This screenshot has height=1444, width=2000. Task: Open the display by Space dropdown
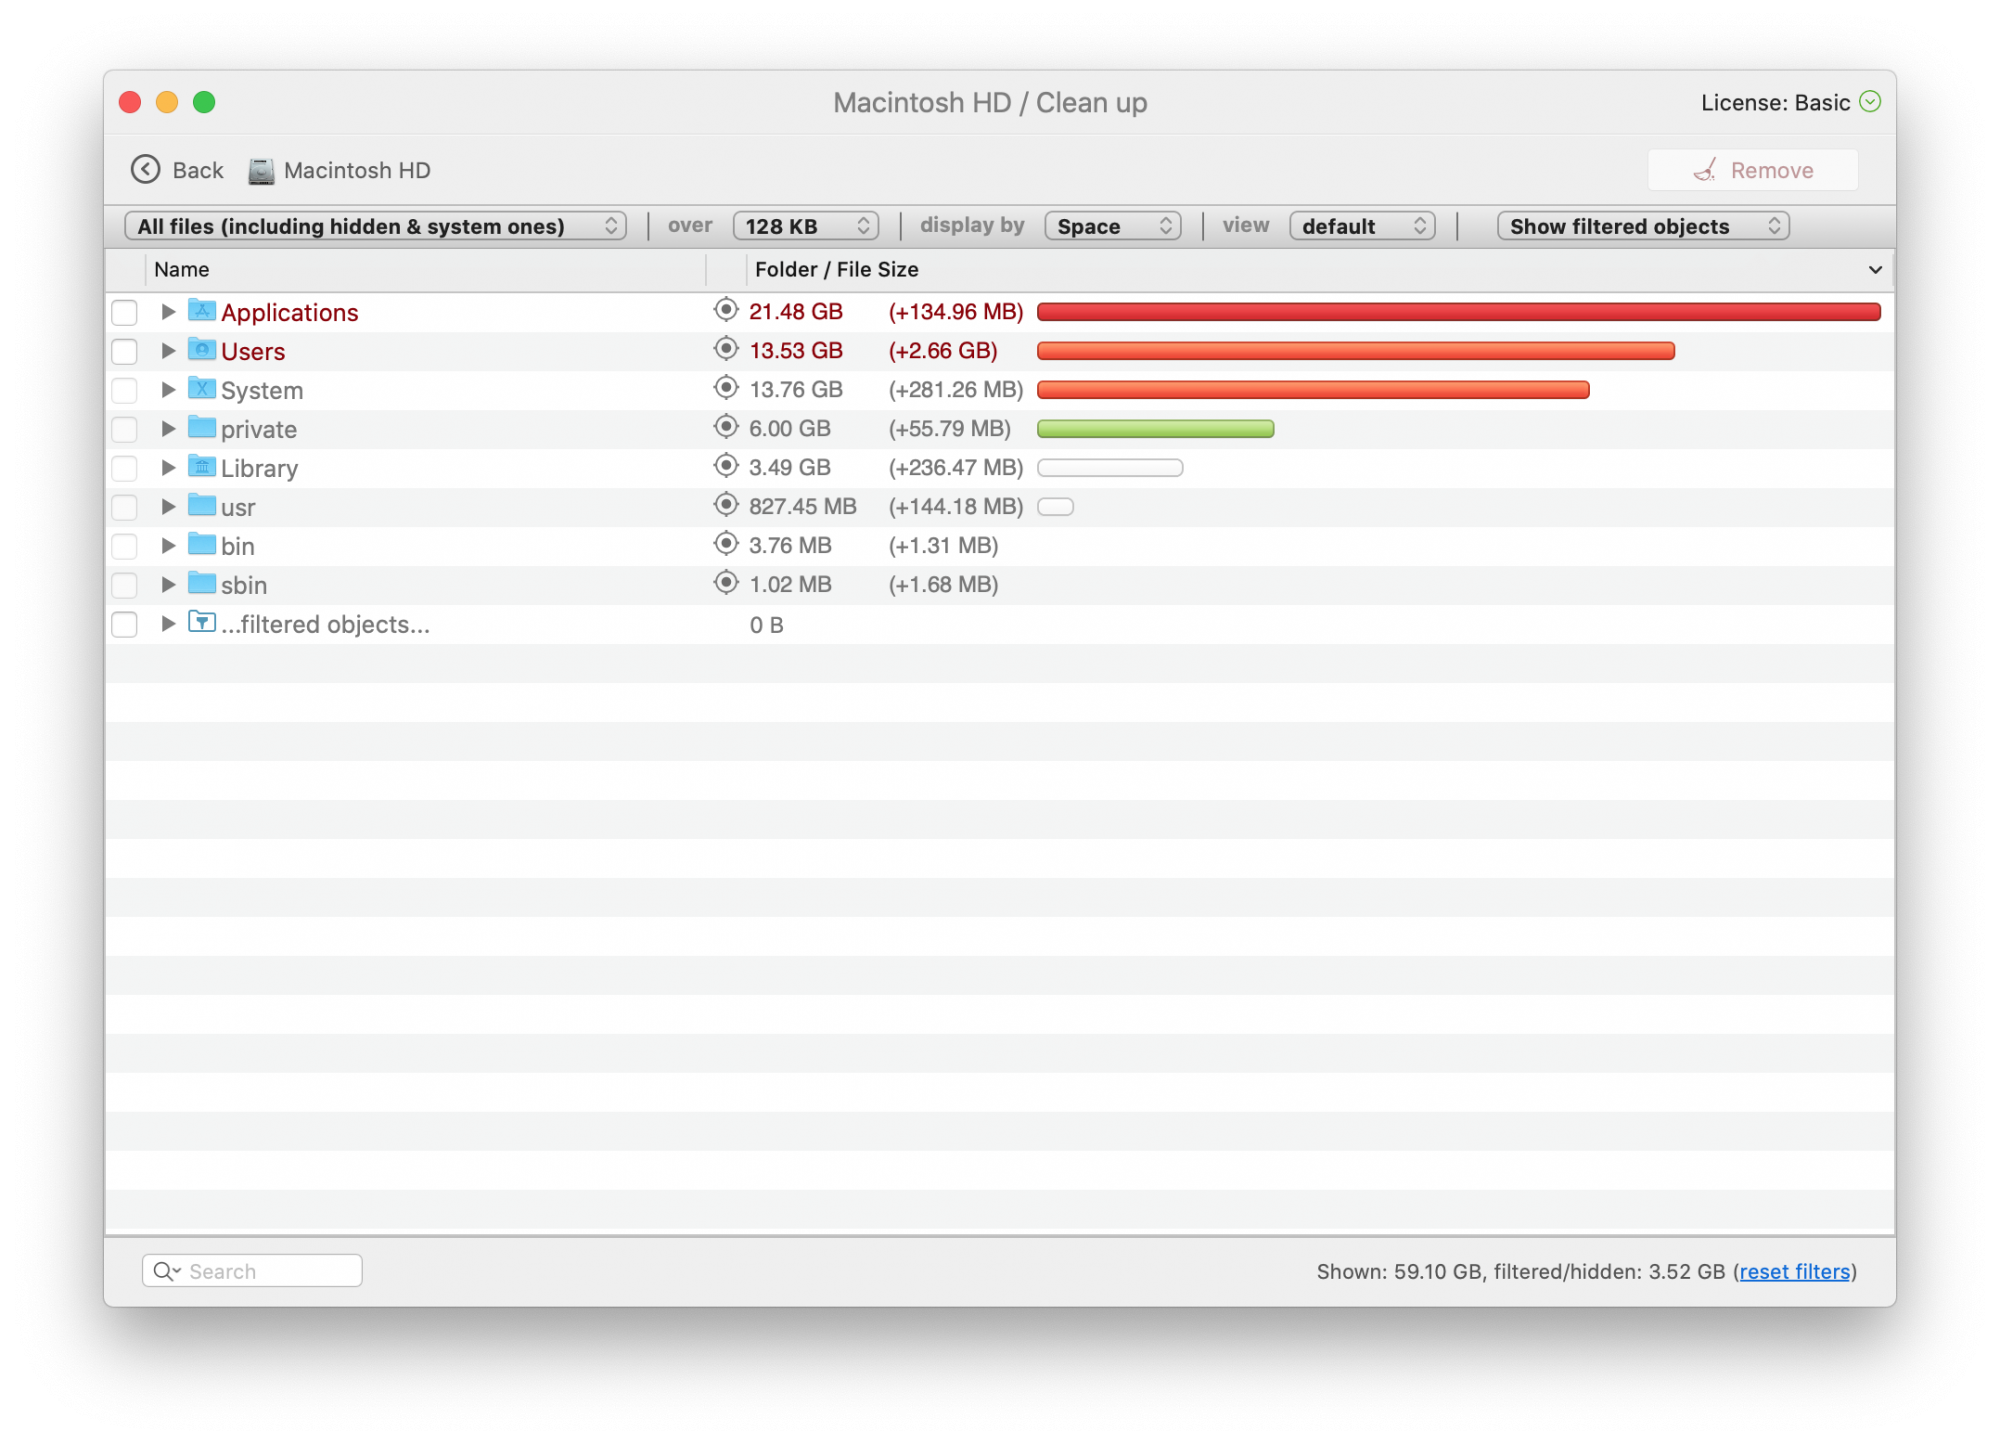point(1112,226)
